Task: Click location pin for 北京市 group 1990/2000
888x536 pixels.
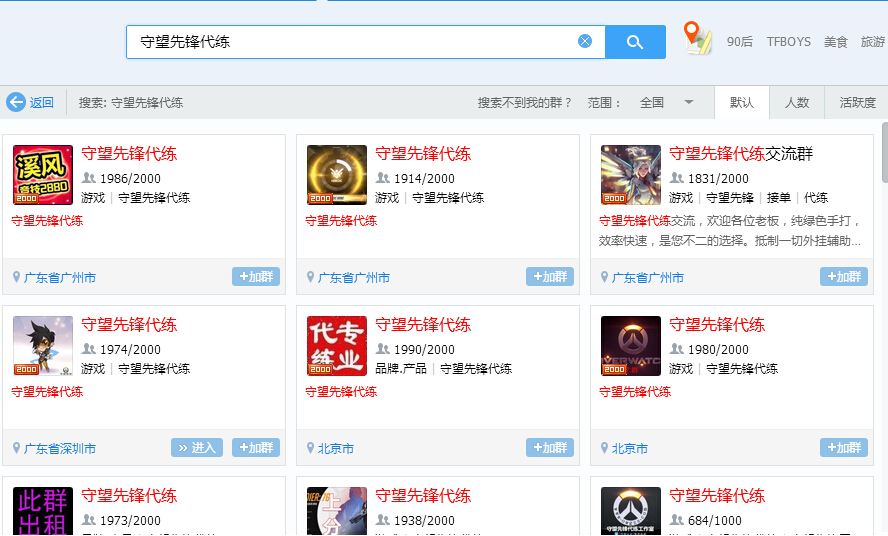Action: point(310,448)
